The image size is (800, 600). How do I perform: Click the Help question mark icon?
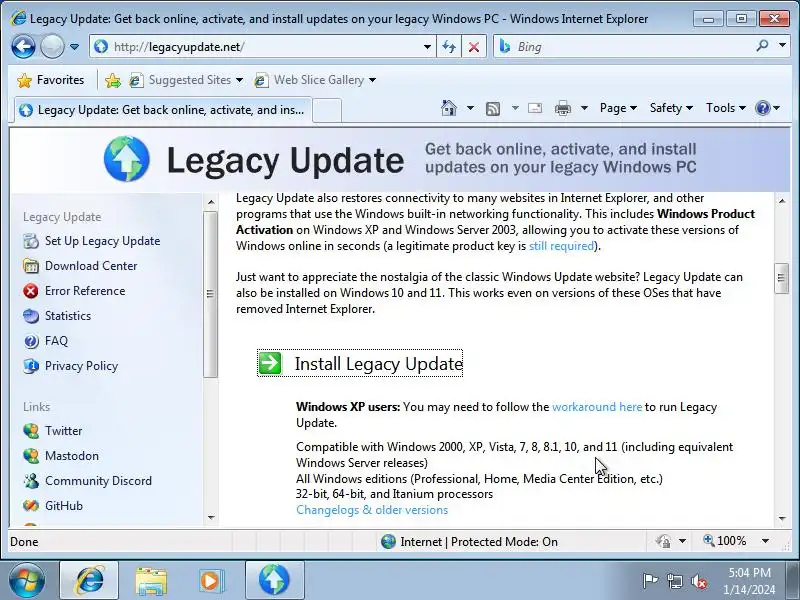pos(763,108)
